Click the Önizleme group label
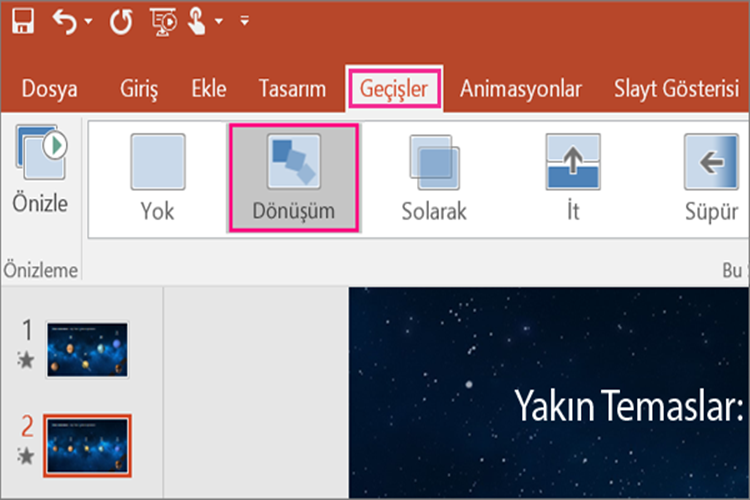Screen dimensions: 750x500 41,270
